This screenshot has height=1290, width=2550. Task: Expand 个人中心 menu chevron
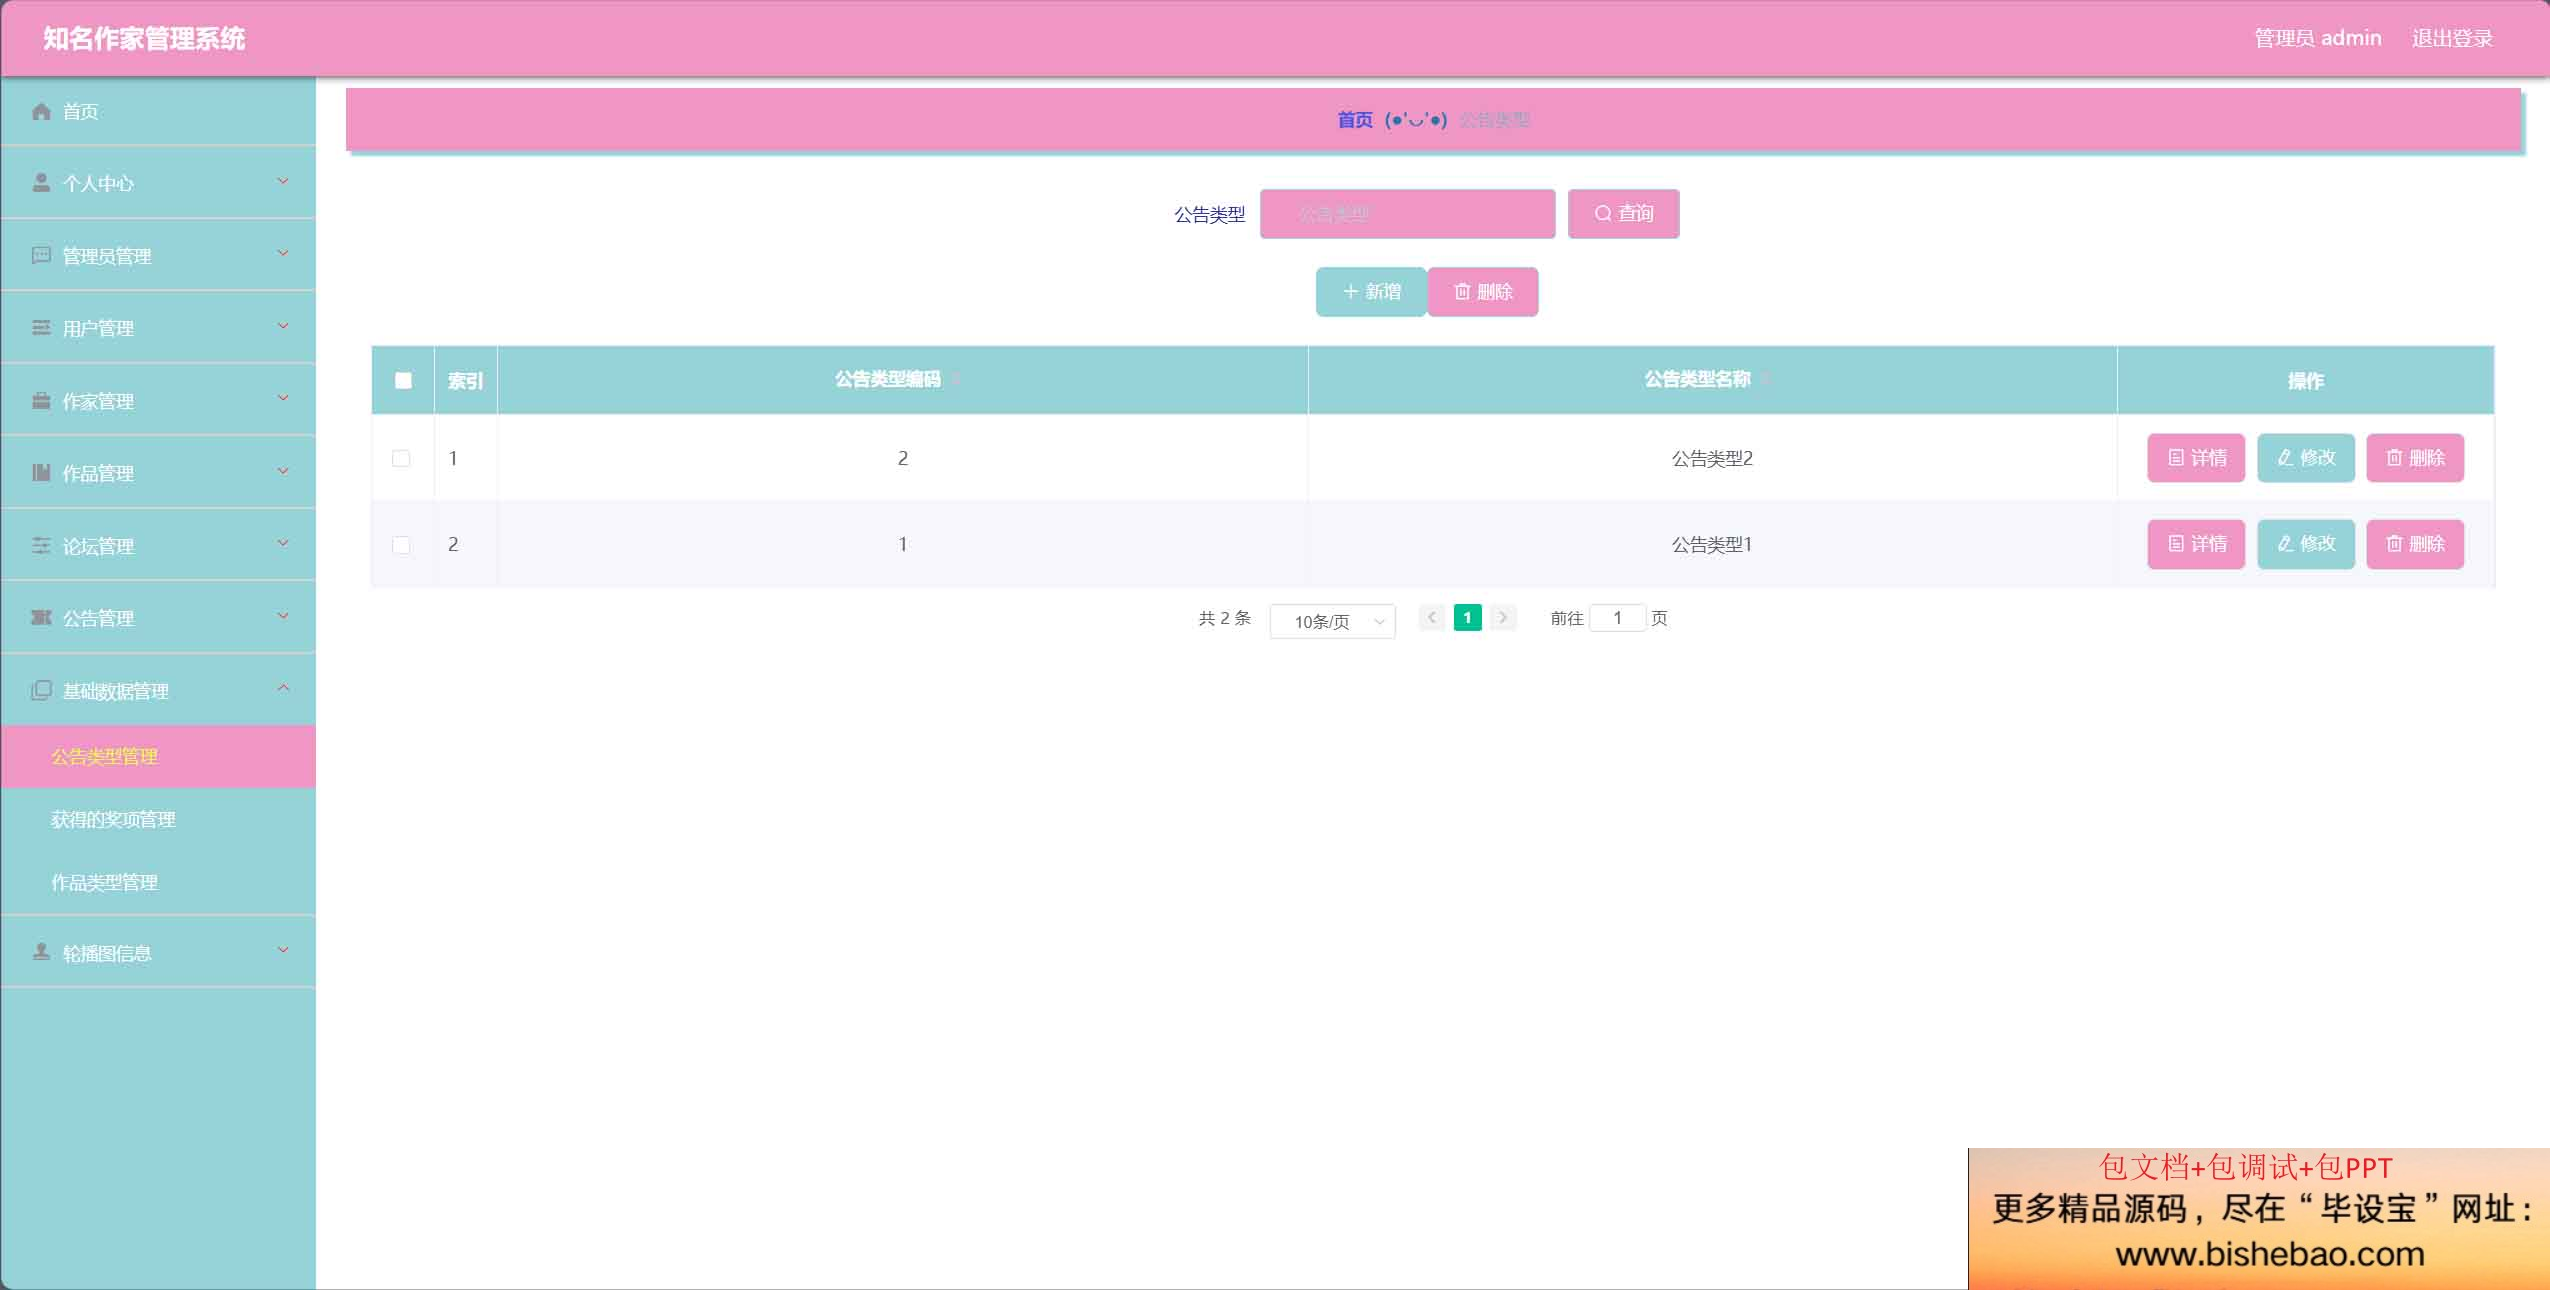click(x=283, y=181)
